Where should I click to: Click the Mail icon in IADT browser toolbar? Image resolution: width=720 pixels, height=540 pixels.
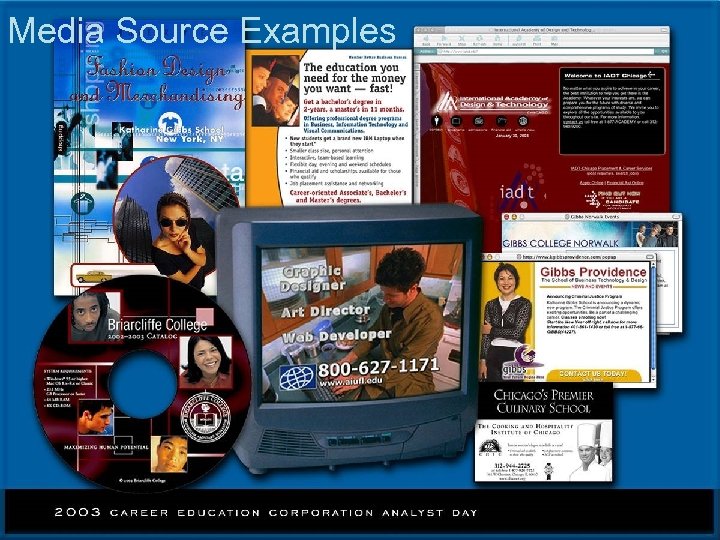[554, 40]
